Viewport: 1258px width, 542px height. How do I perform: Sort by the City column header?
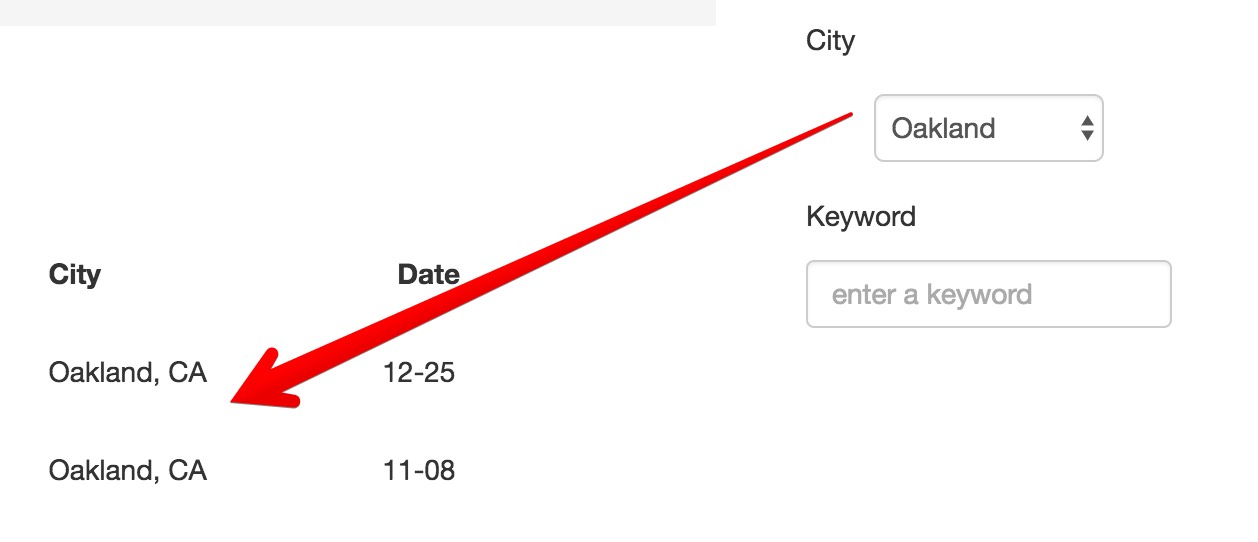pyautogui.click(x=75, y=275)
